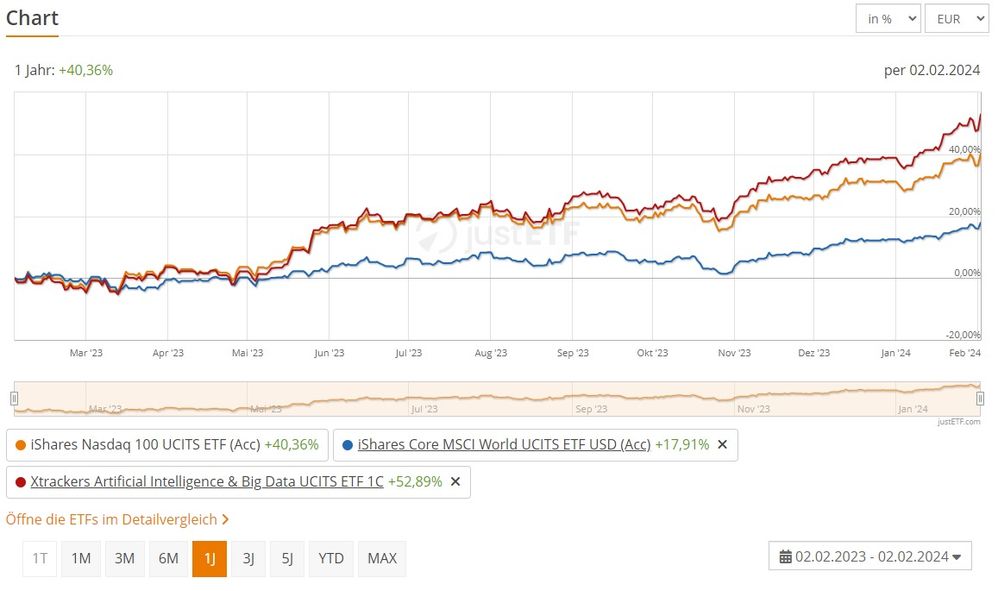This screenshot has height=591, width=998.
Task: Grab the left handle of range navigator
Action: tap(14, 398)
